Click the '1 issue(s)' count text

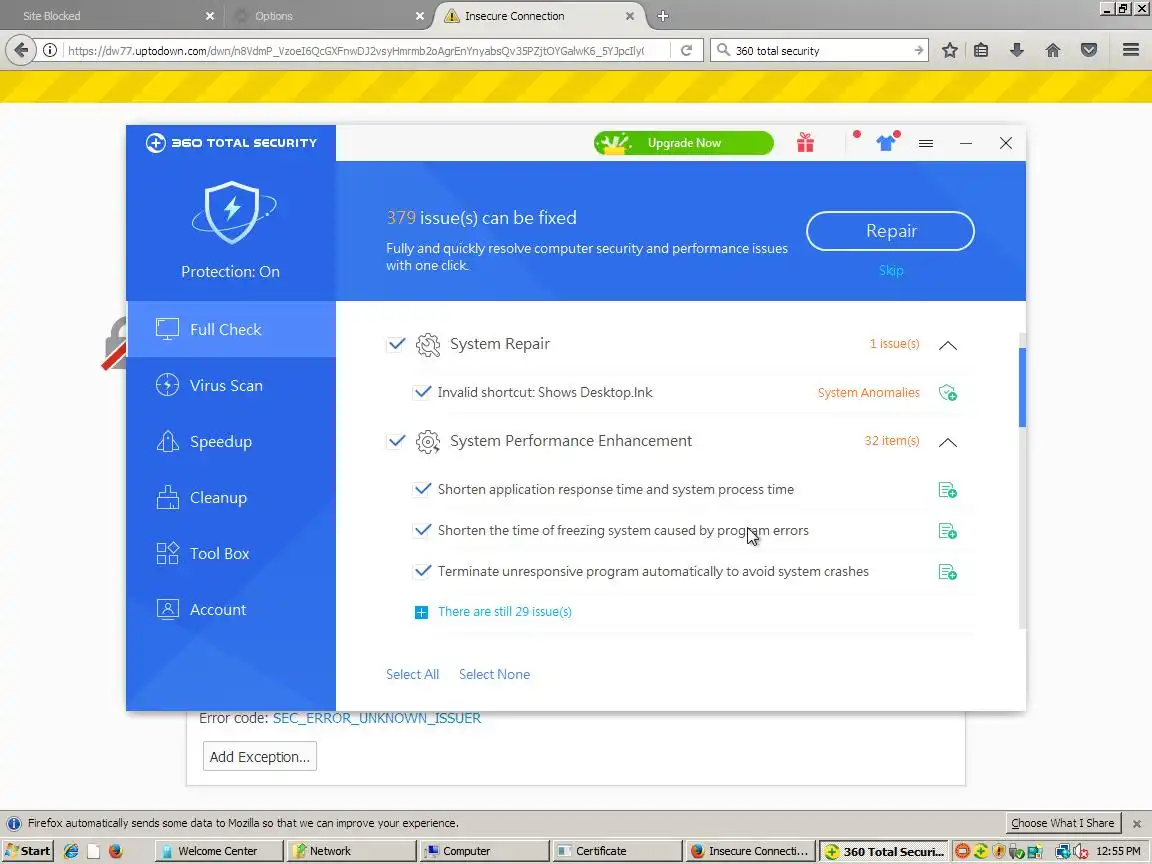click(x=894, y=344)
